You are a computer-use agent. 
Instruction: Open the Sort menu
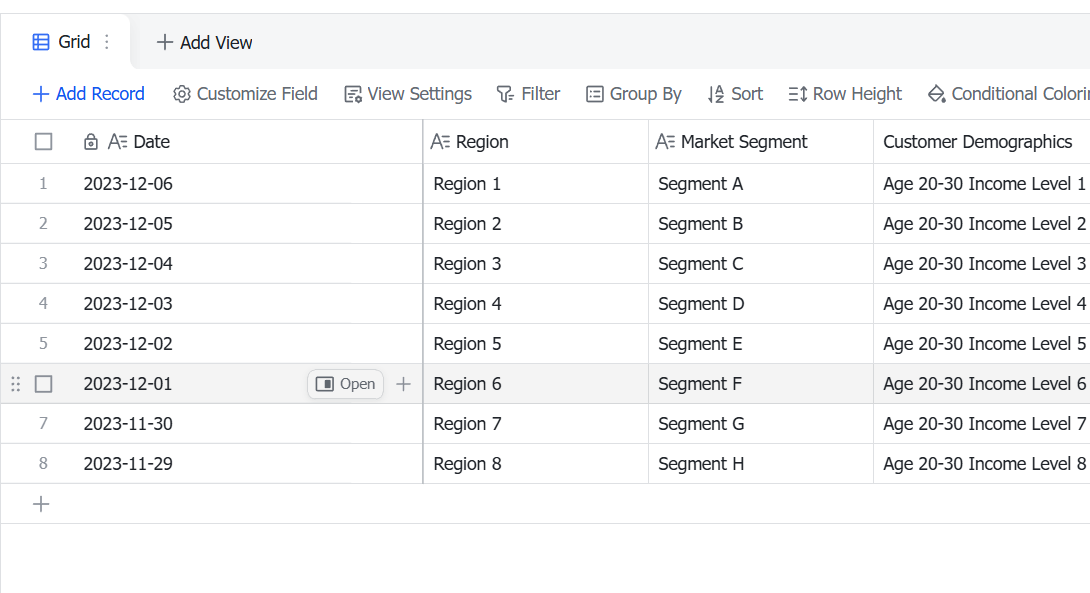tap(735, 94)
